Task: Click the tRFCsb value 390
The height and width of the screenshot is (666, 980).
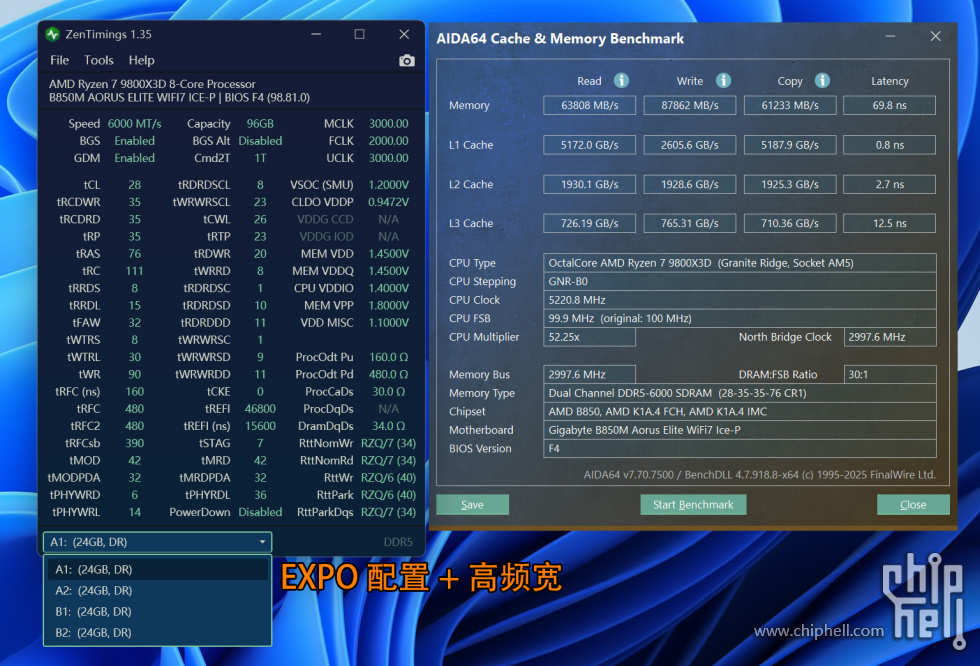Action: click(x=134, y=443)
